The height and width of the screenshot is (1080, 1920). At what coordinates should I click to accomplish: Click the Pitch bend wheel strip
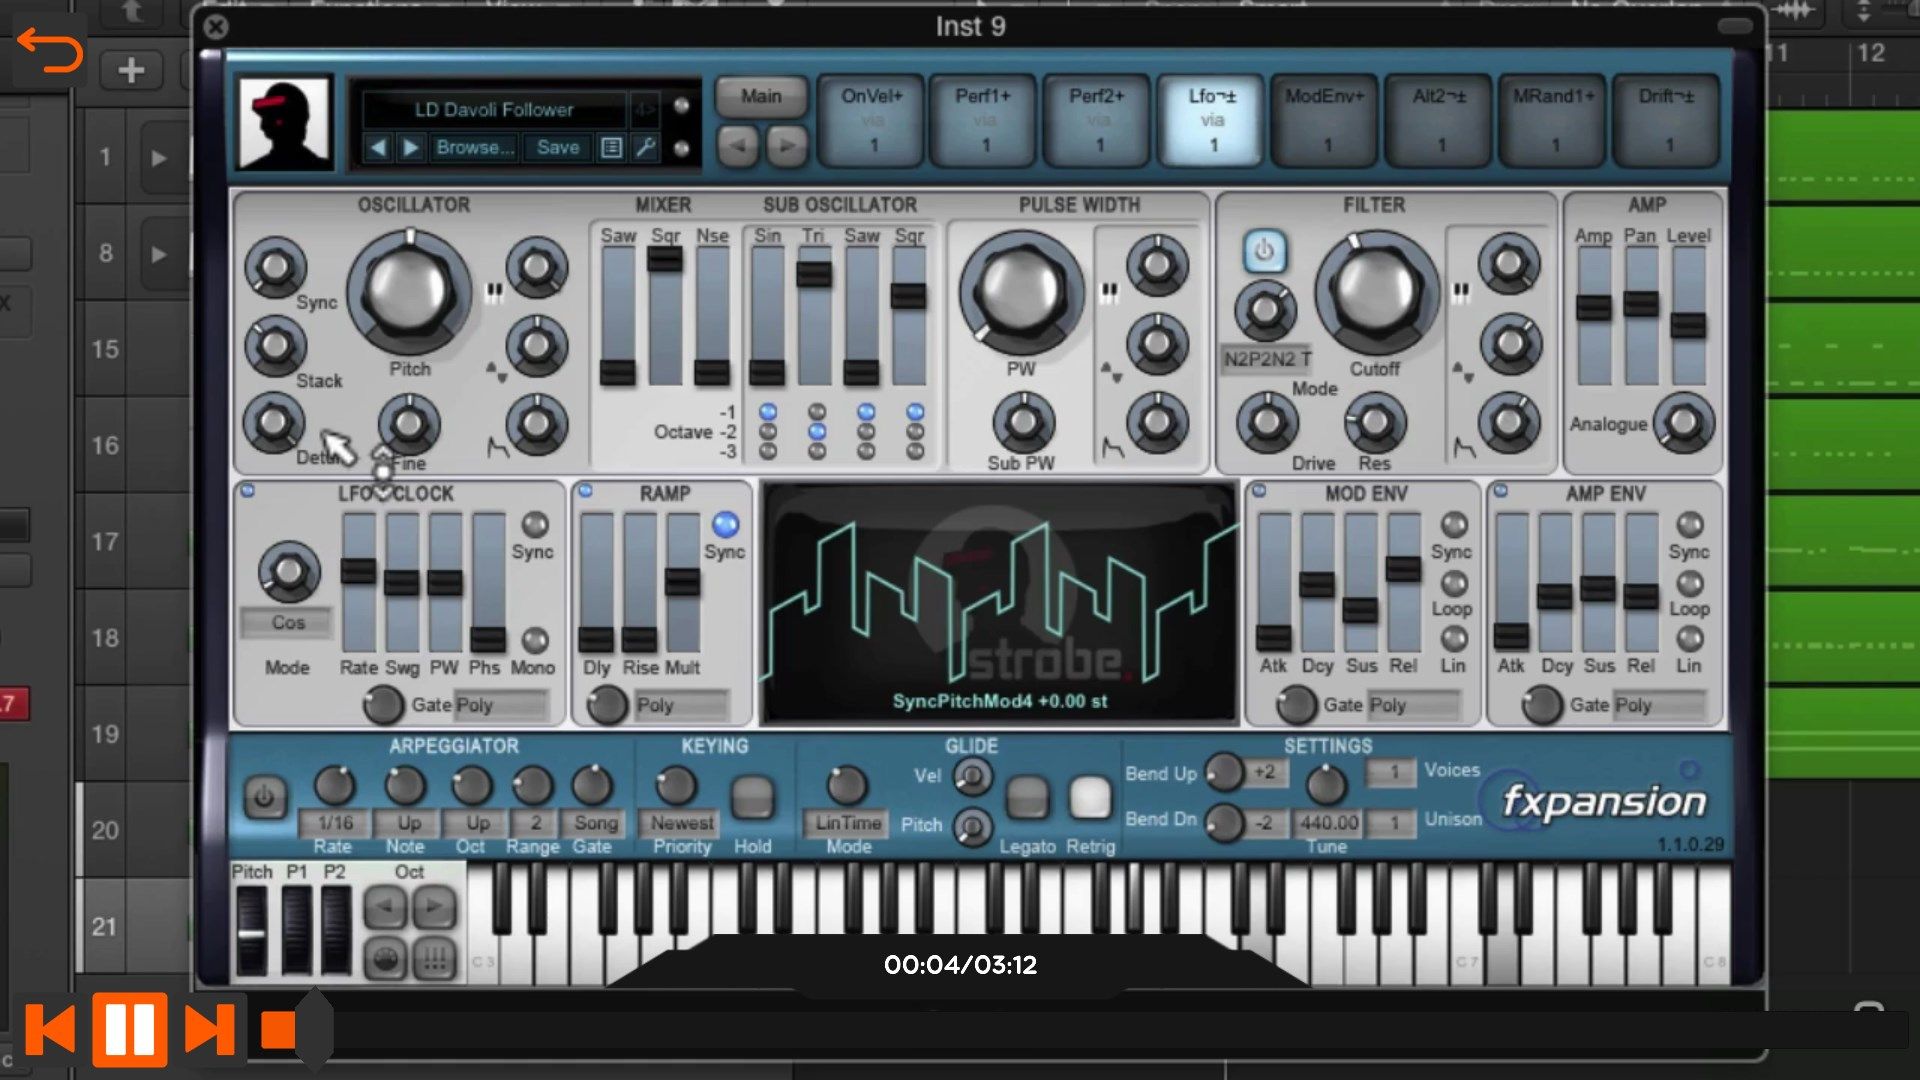[x=251, y=930]
